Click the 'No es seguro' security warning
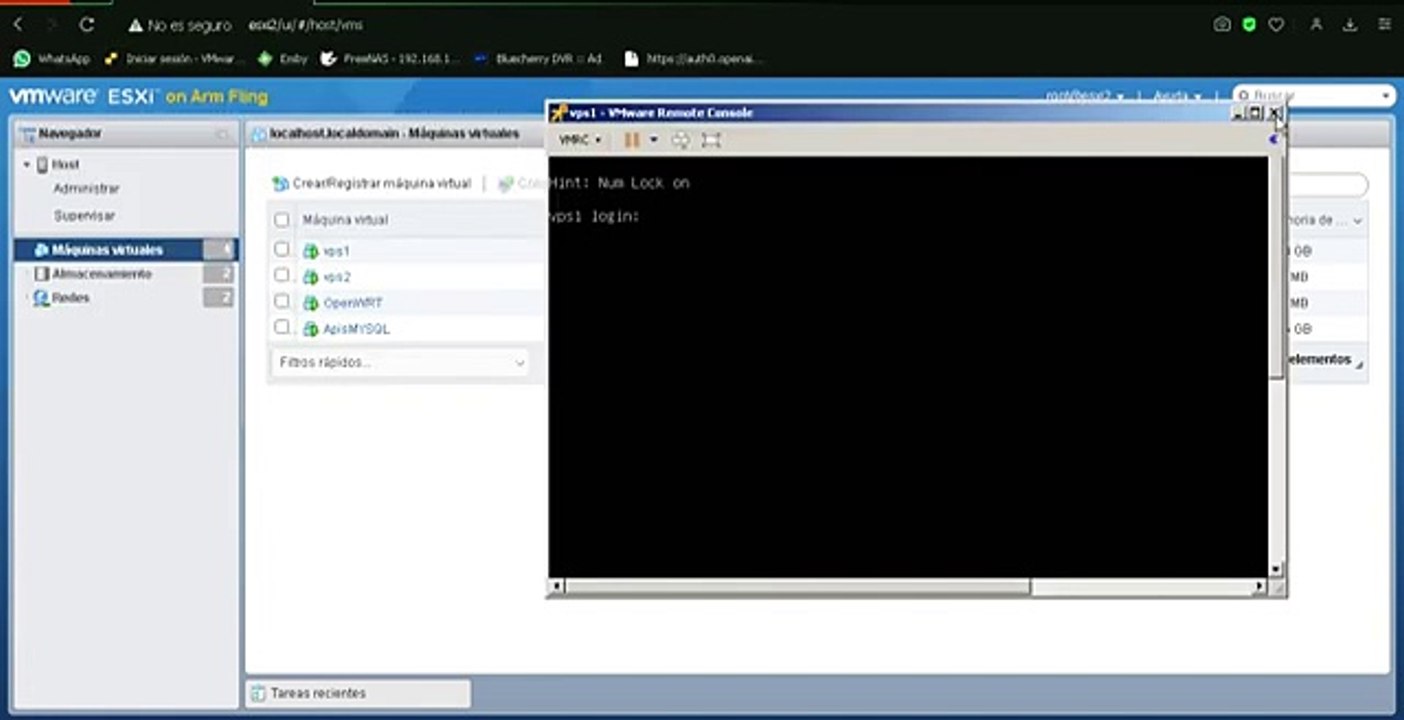 click(180, 25)
